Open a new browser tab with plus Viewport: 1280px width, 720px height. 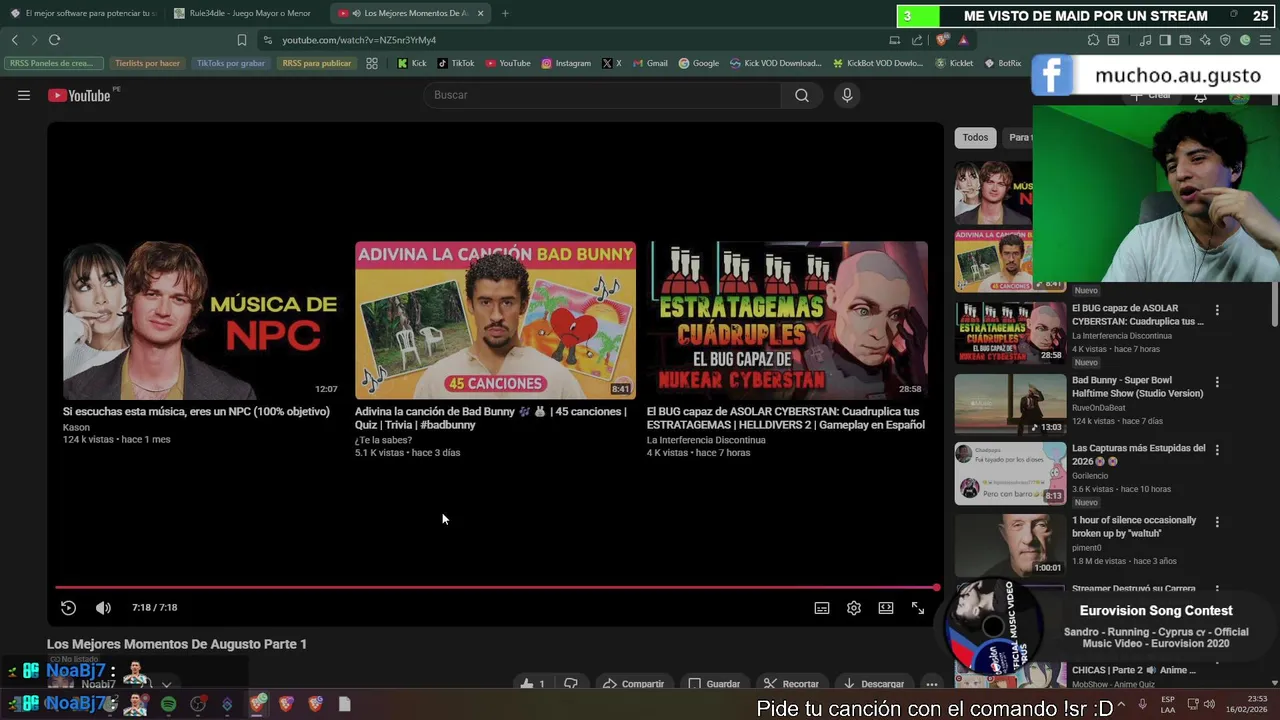[505, 13]
